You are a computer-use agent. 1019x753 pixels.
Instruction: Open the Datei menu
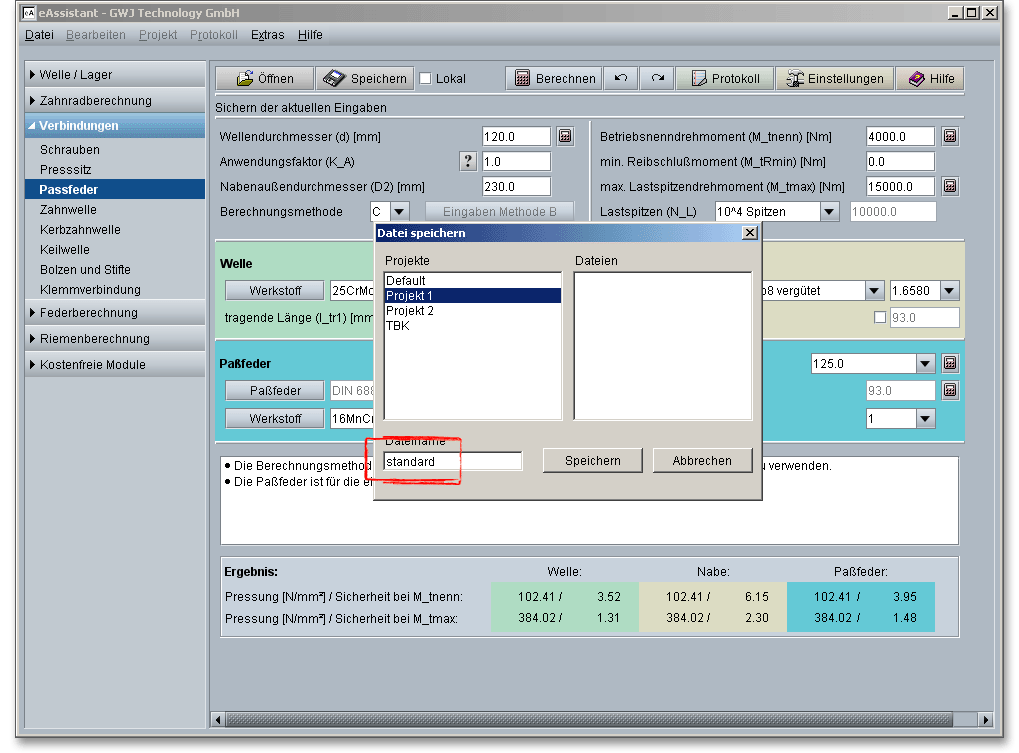[39, 35]
